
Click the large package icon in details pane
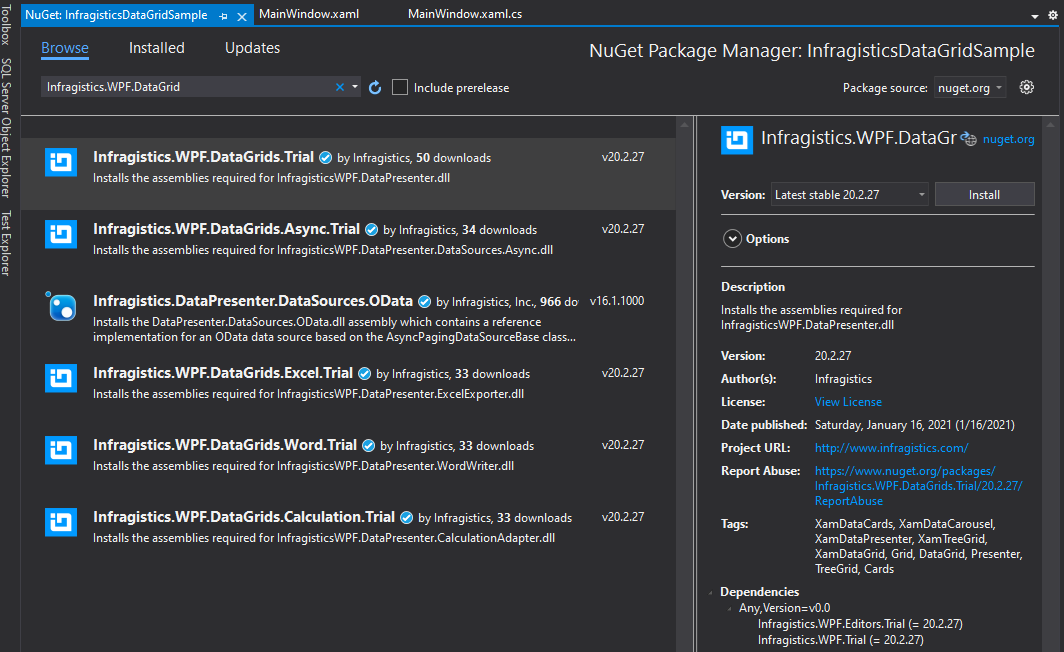click(737, 140)
